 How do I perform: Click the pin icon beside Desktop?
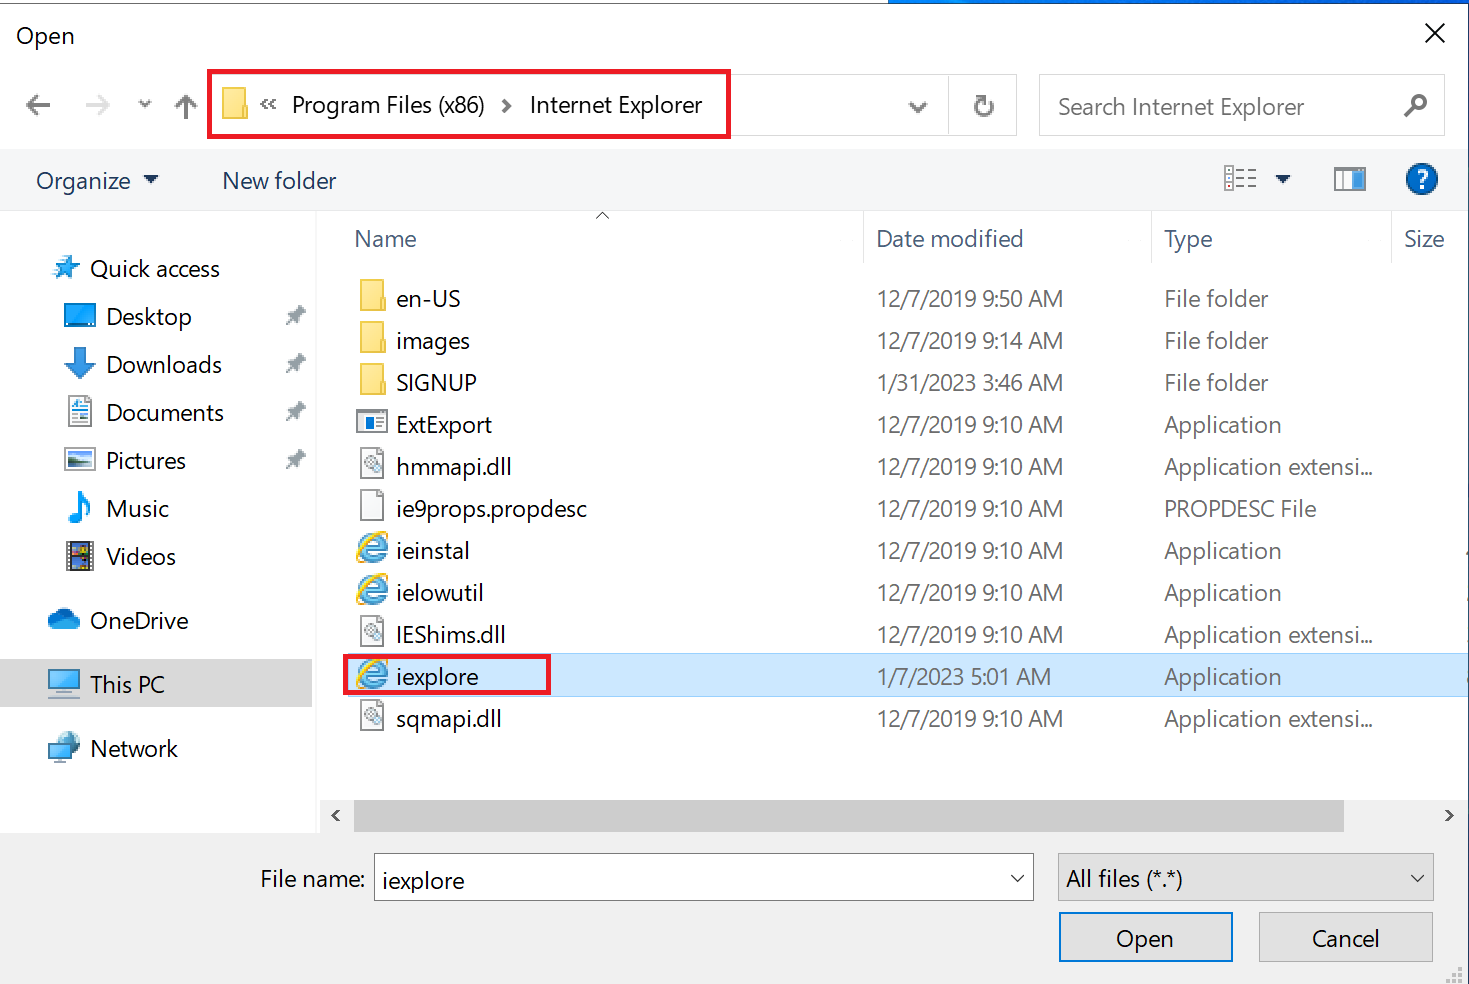295,316
